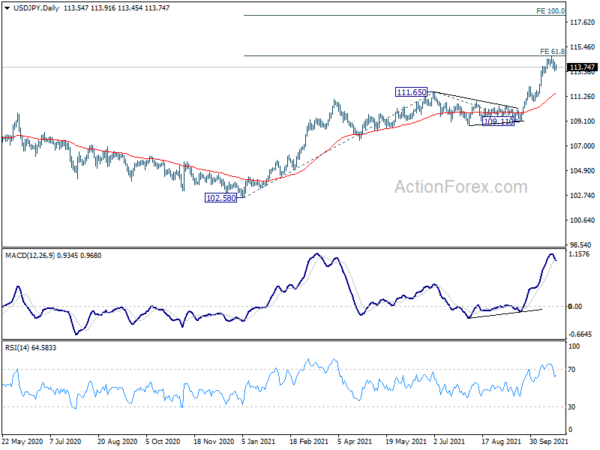This screenshot has height=450, width=600.
Task: Click the date label 18 Feb 2021
Action: pos(309,442)
